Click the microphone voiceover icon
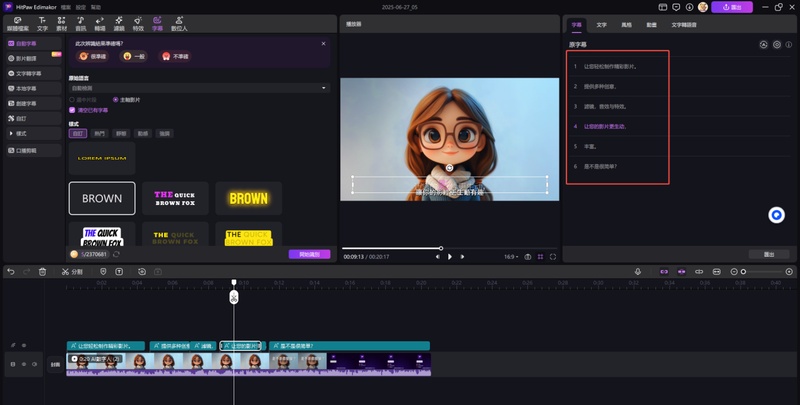 (637, 272)
